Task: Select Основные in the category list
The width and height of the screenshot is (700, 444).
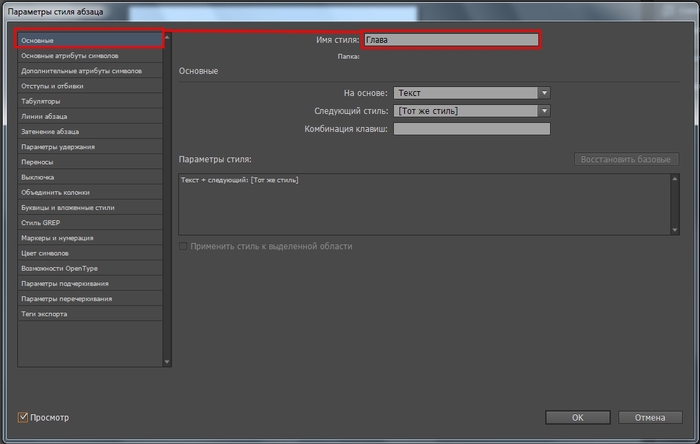Action: 88,40
